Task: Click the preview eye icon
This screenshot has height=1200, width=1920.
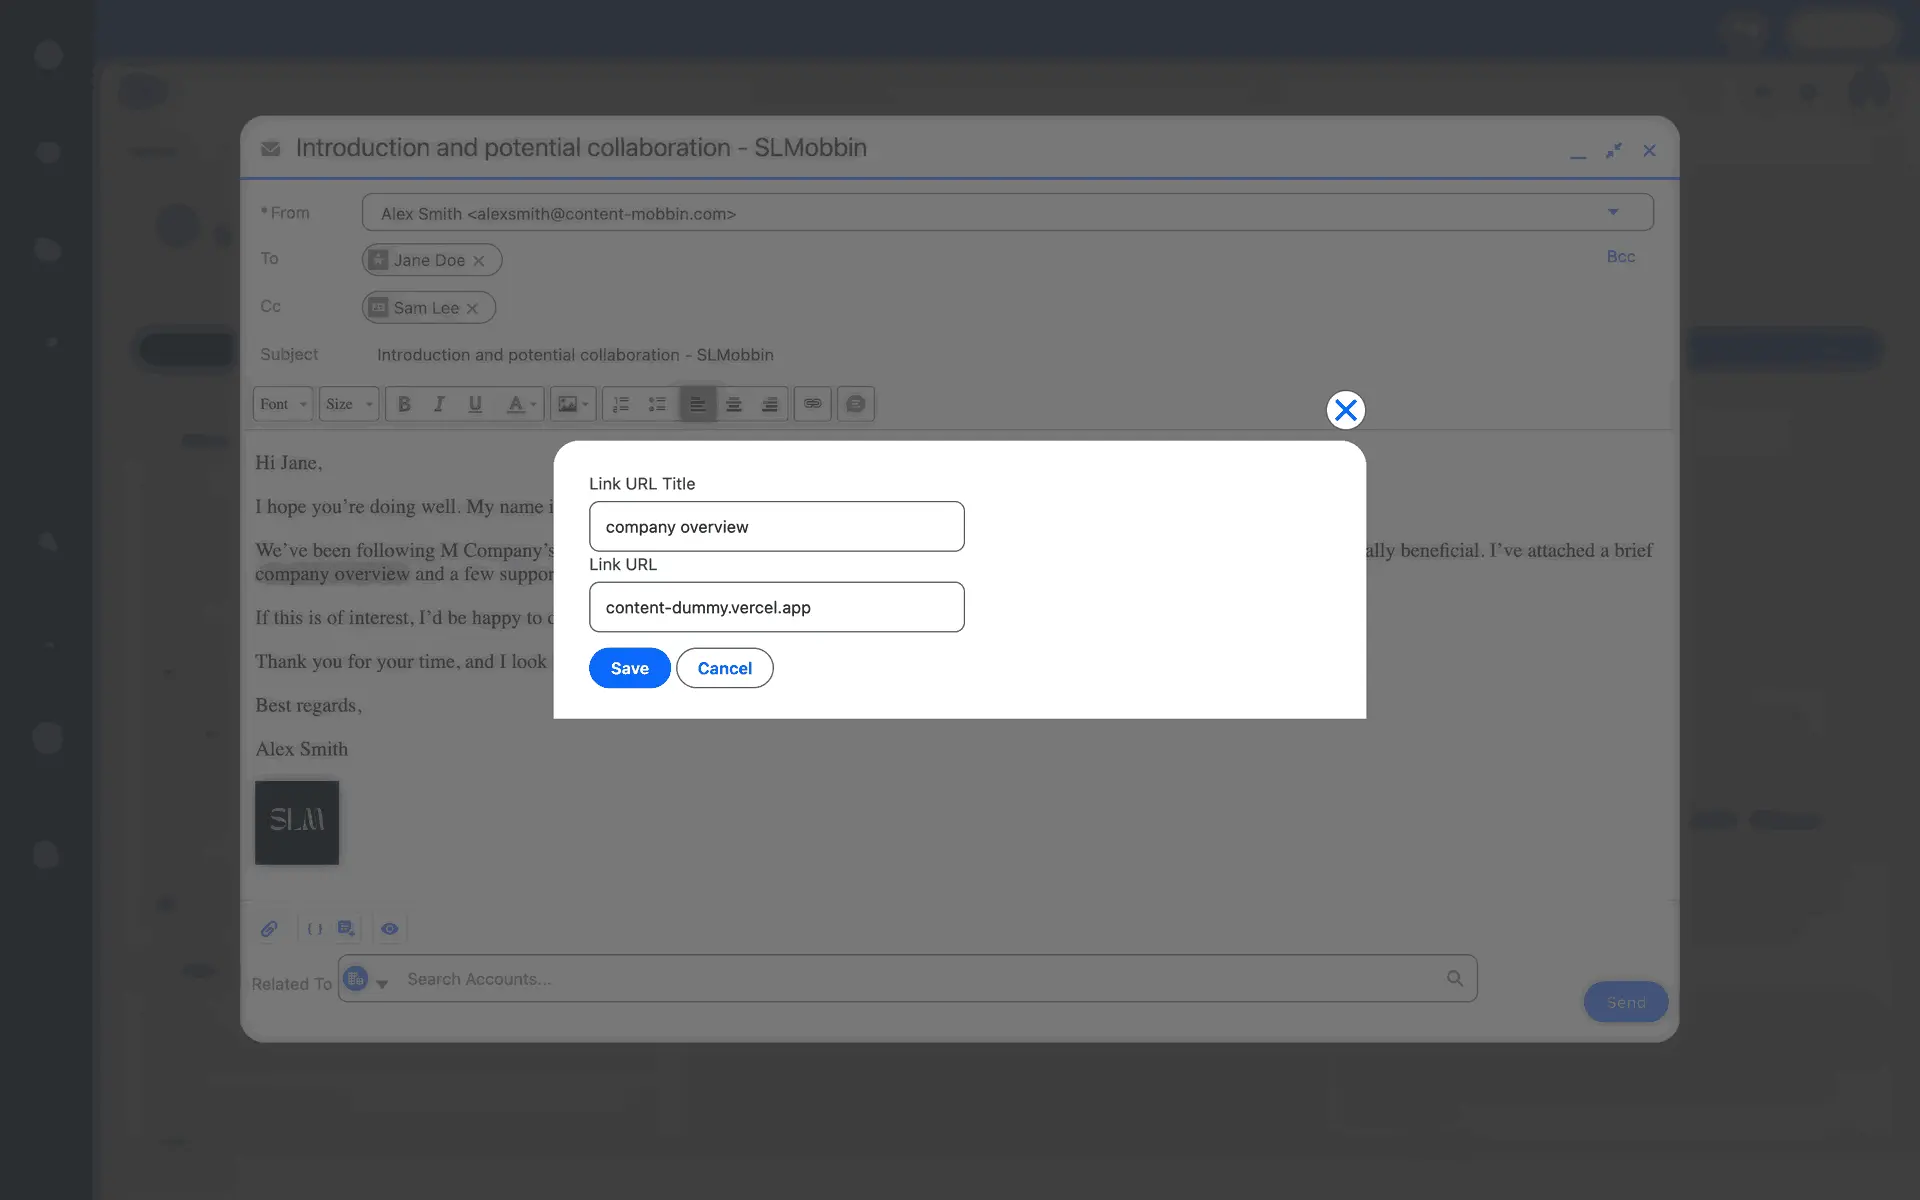Action: click(390, 929)
